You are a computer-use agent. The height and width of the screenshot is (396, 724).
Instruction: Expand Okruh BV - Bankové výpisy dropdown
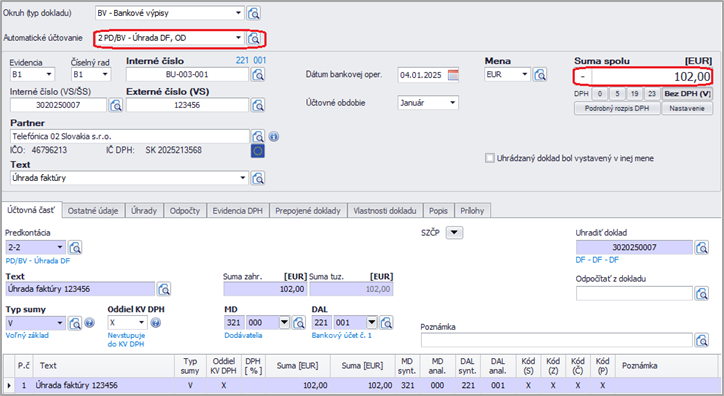point(238,13)
